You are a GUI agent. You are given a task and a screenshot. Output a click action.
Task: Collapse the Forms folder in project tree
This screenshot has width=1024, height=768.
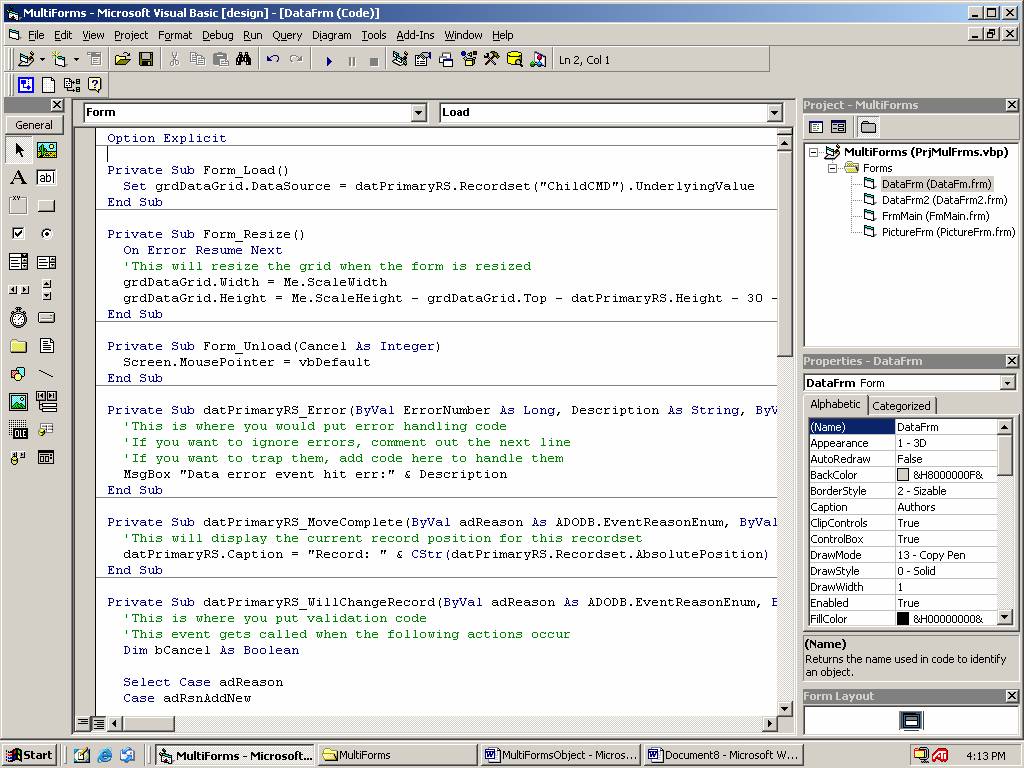point(831,168)
